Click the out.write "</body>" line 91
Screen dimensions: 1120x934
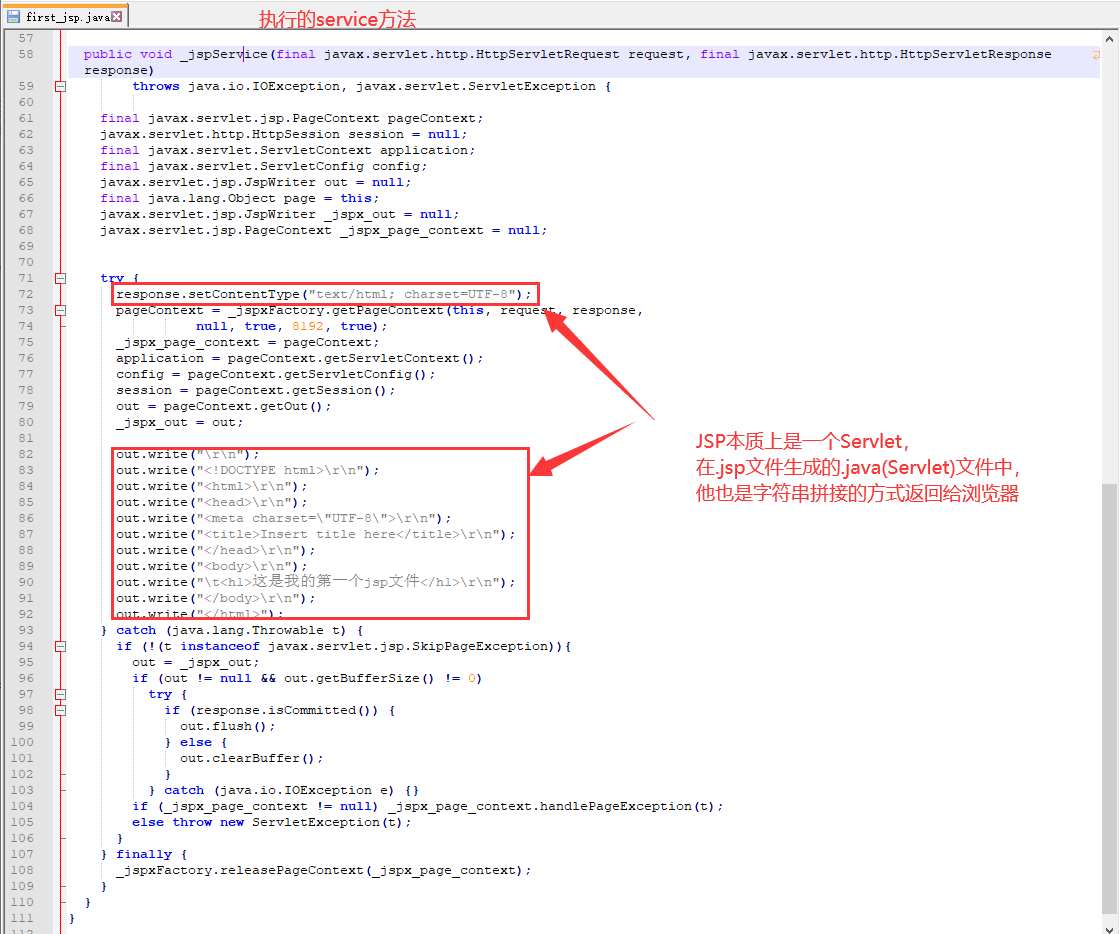point(216,598)
